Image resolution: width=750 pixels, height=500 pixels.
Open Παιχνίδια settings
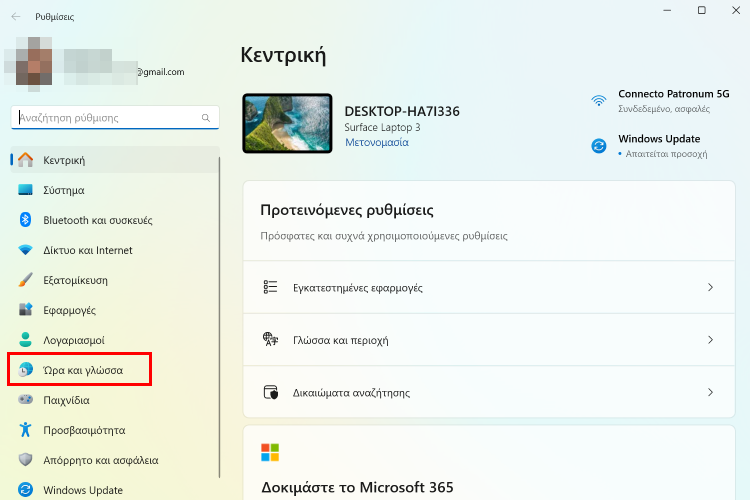pyautogui.click(x=115, y=400)
